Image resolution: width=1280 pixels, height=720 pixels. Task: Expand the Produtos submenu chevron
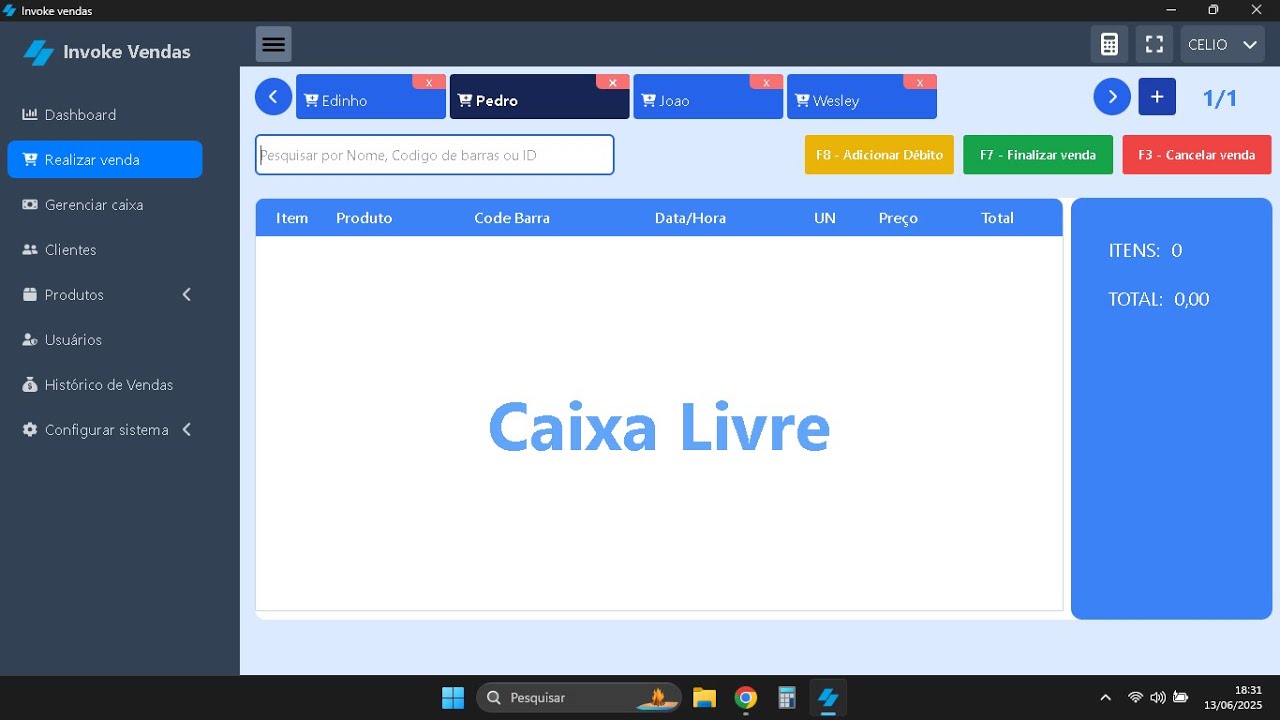pos(186,295)
